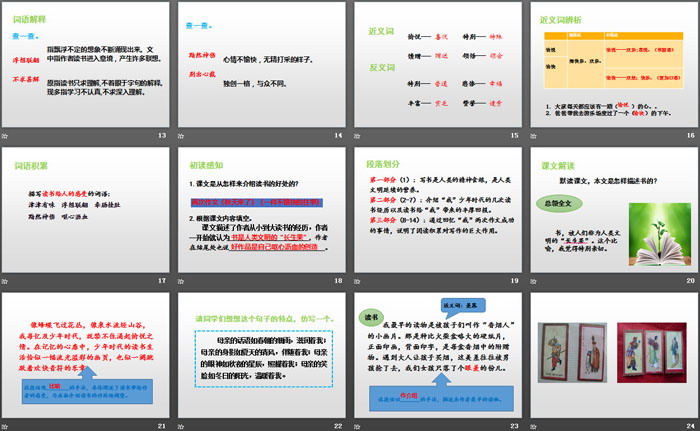Select slide 23 thumbnail with 读书 bubble
The height and width of the screenshot is (431, 700).
coord(438,356)
